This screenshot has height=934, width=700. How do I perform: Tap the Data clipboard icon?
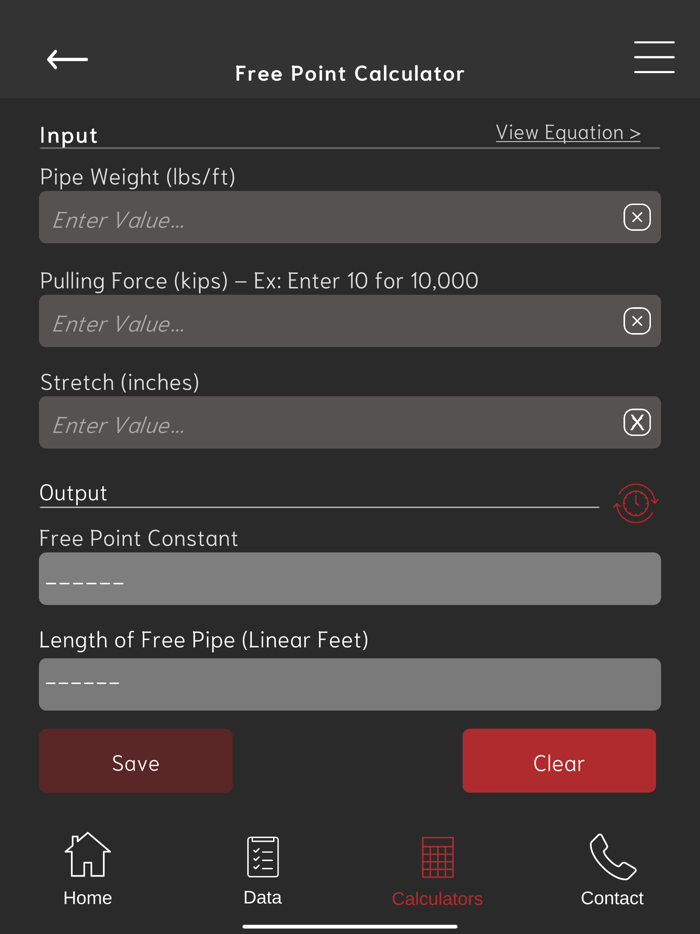point(262,856)
